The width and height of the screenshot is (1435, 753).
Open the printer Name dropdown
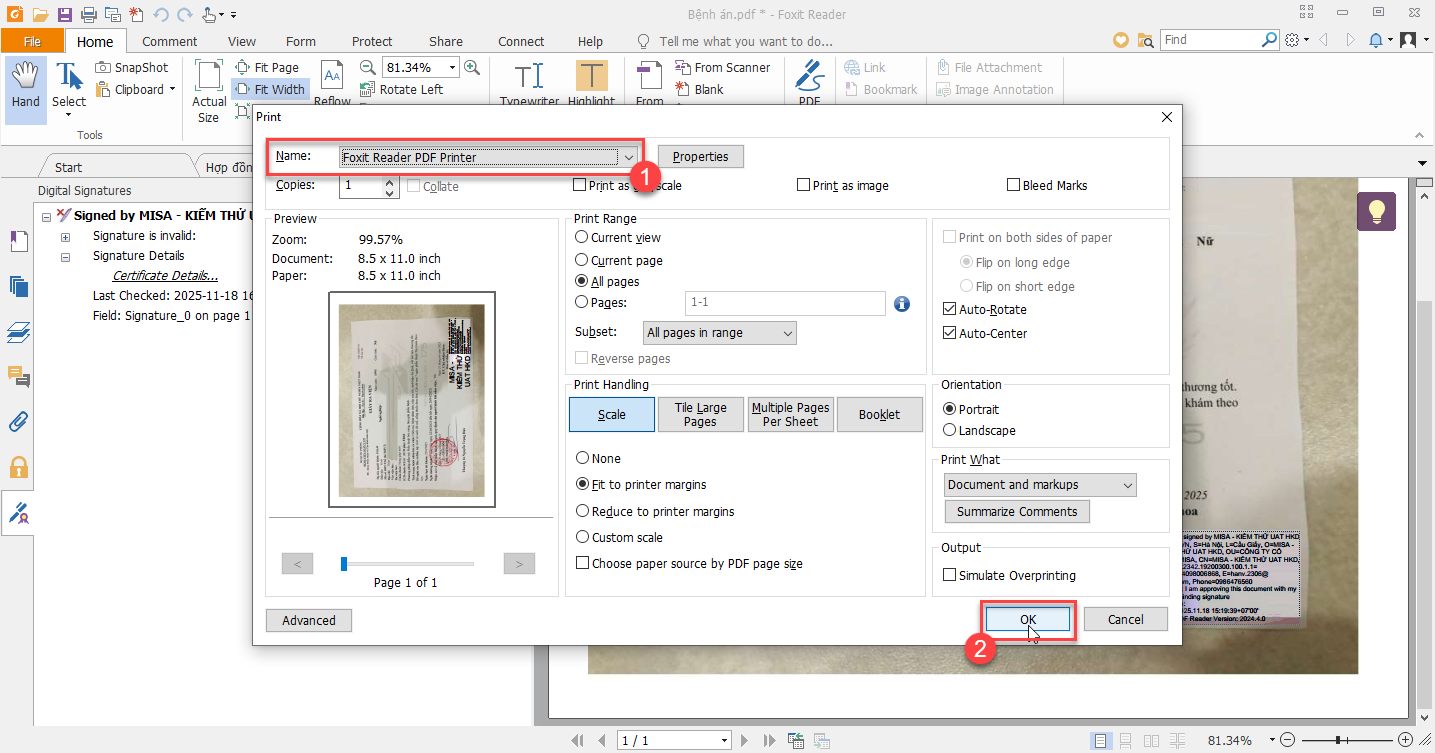(x=628, y=157)
